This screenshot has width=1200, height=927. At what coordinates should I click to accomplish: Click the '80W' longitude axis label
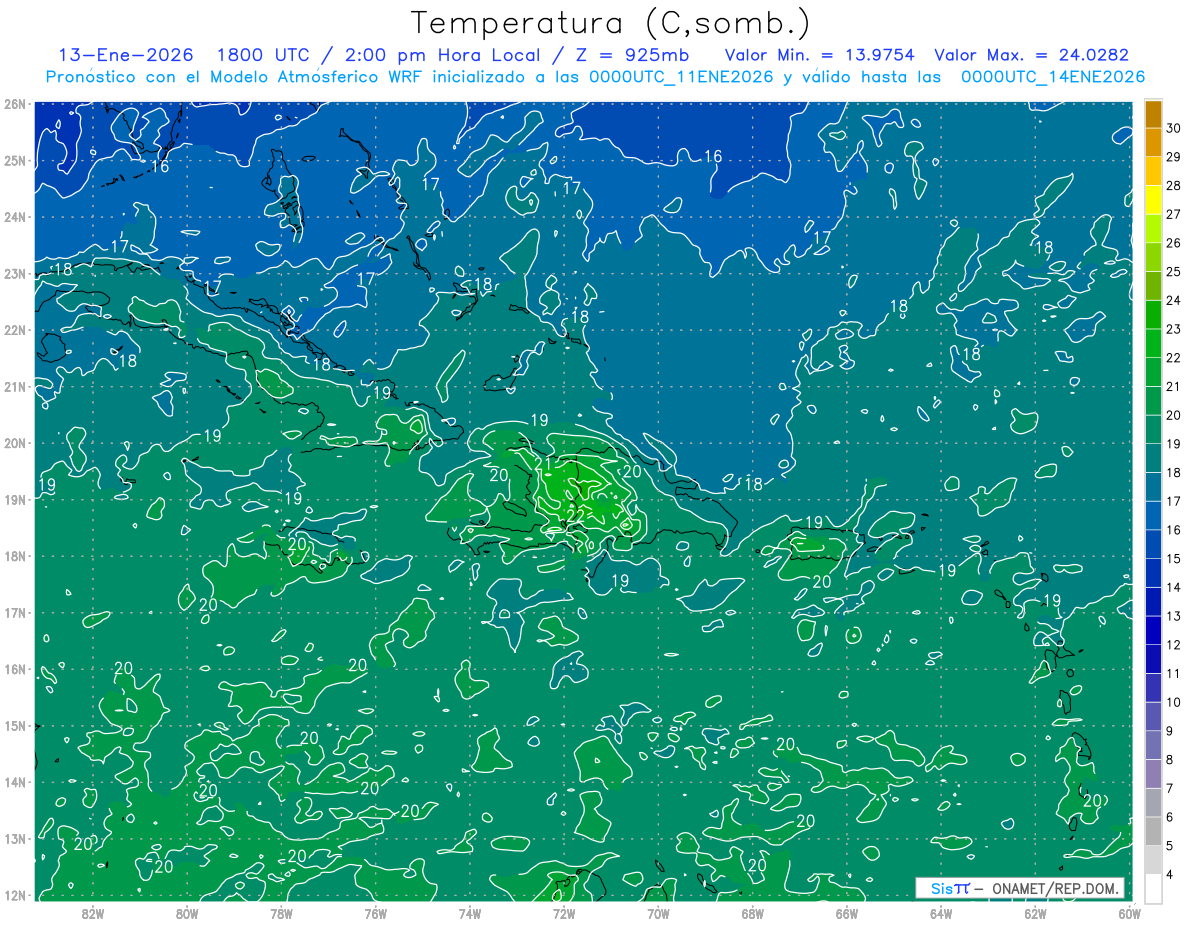187,912
